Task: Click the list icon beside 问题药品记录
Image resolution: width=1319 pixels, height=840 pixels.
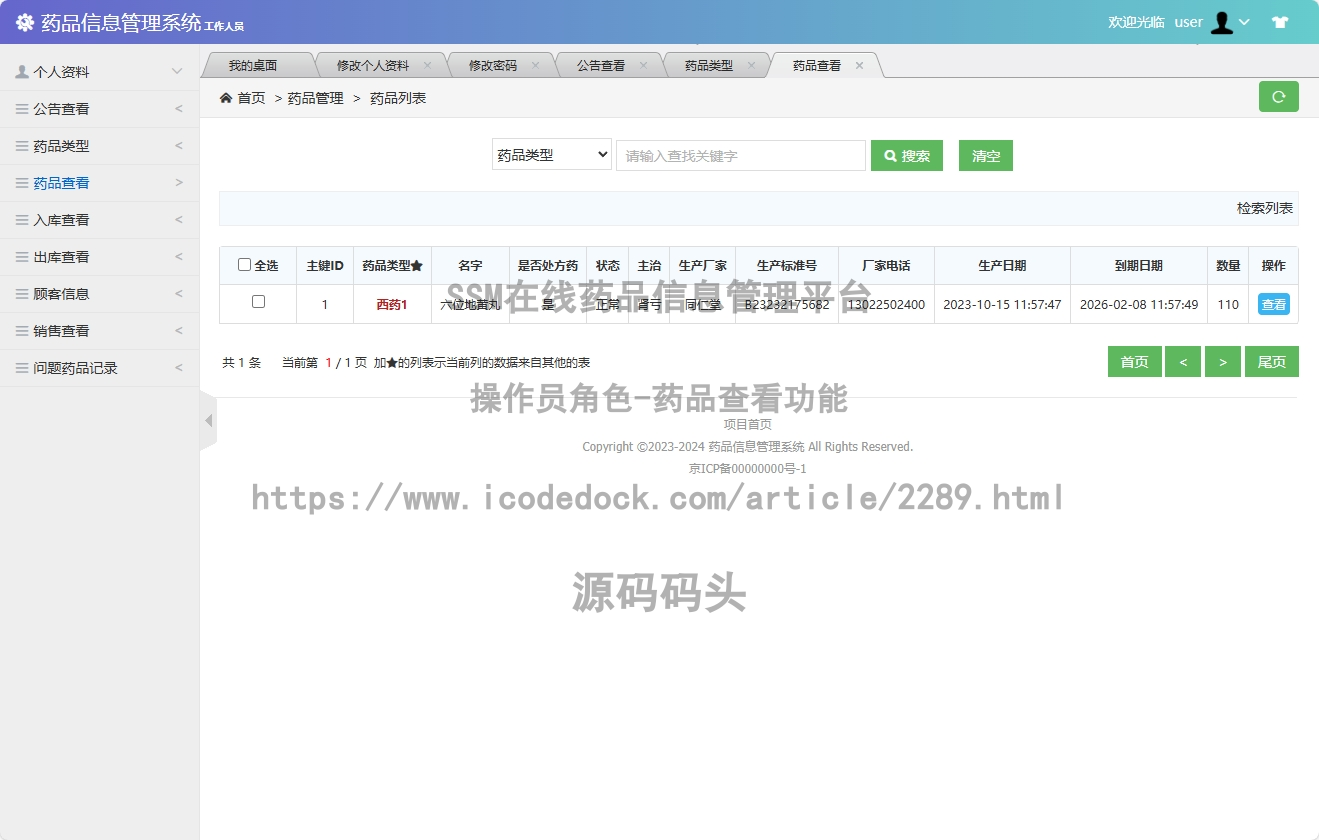Action: pos(22,368)
